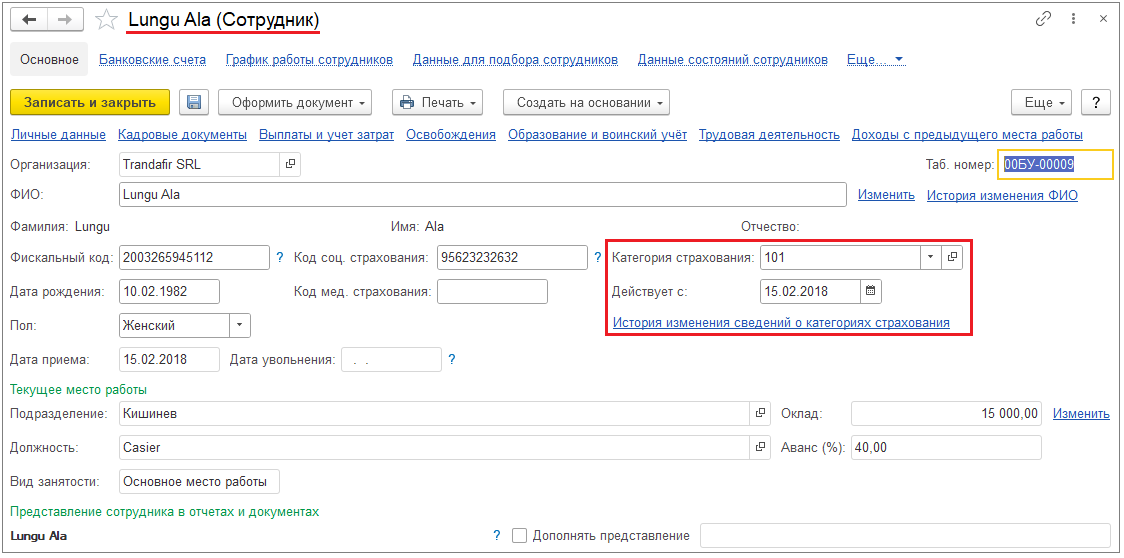The width and height of the screenshot is (1124, 558).
Task: Copy link via the chain icon
Action: coord(1044,19)
